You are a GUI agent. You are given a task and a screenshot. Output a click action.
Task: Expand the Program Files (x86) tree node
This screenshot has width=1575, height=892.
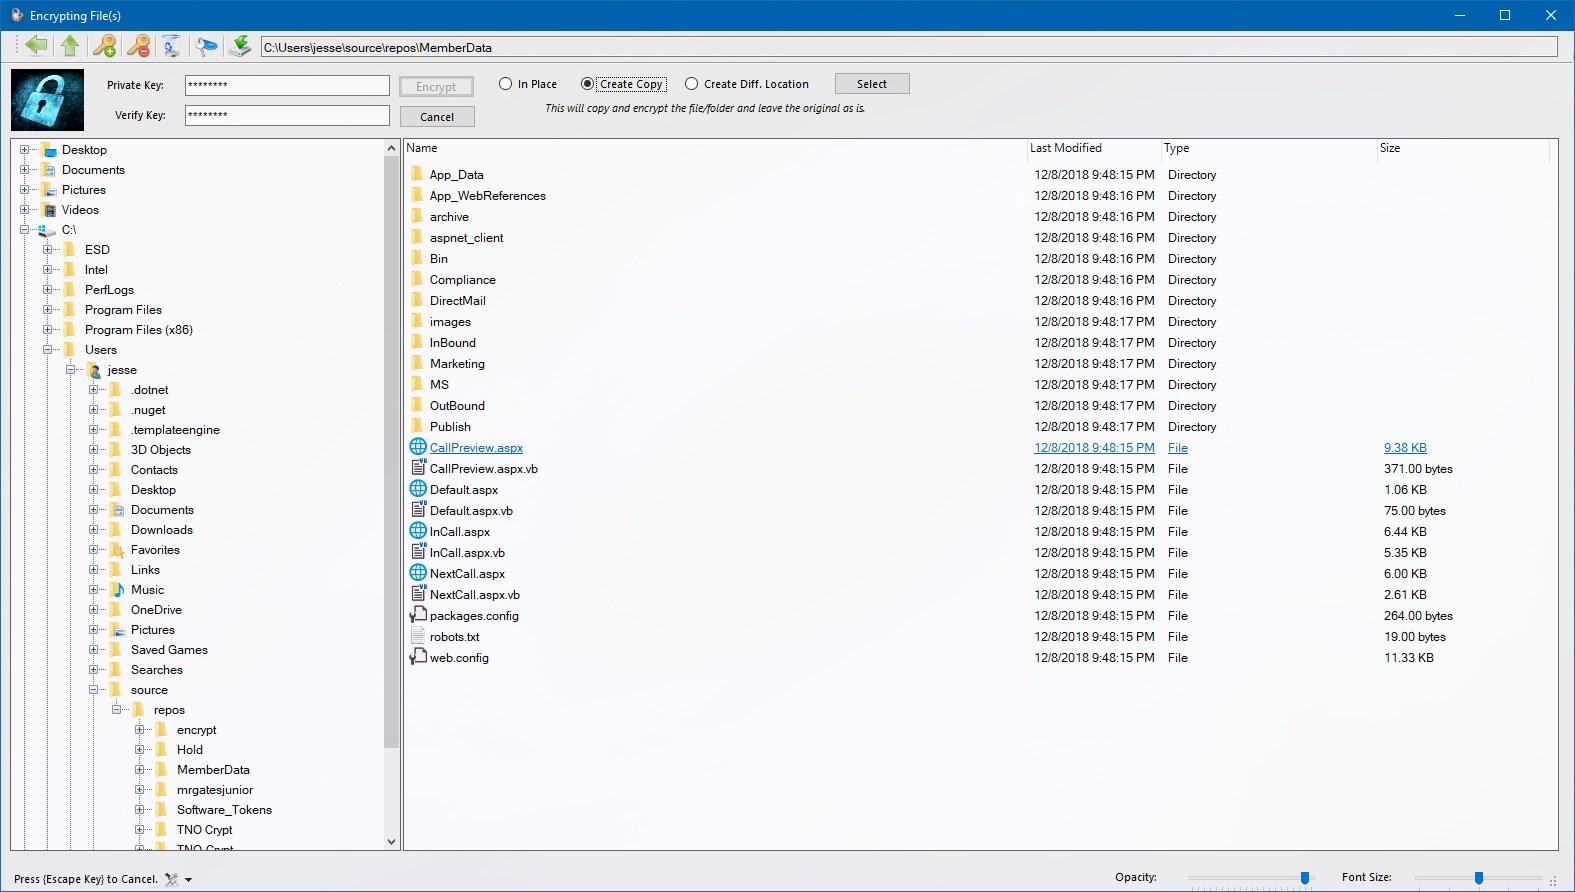[x=48, y=330]
